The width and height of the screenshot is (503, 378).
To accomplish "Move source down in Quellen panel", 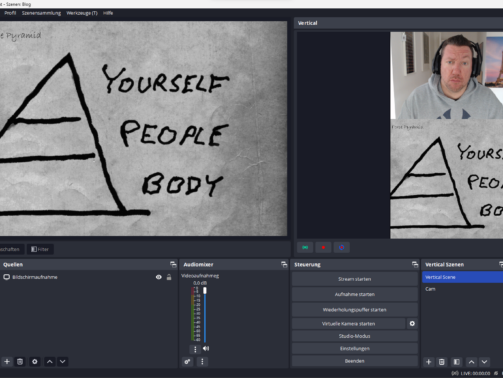I will (63, 362).
